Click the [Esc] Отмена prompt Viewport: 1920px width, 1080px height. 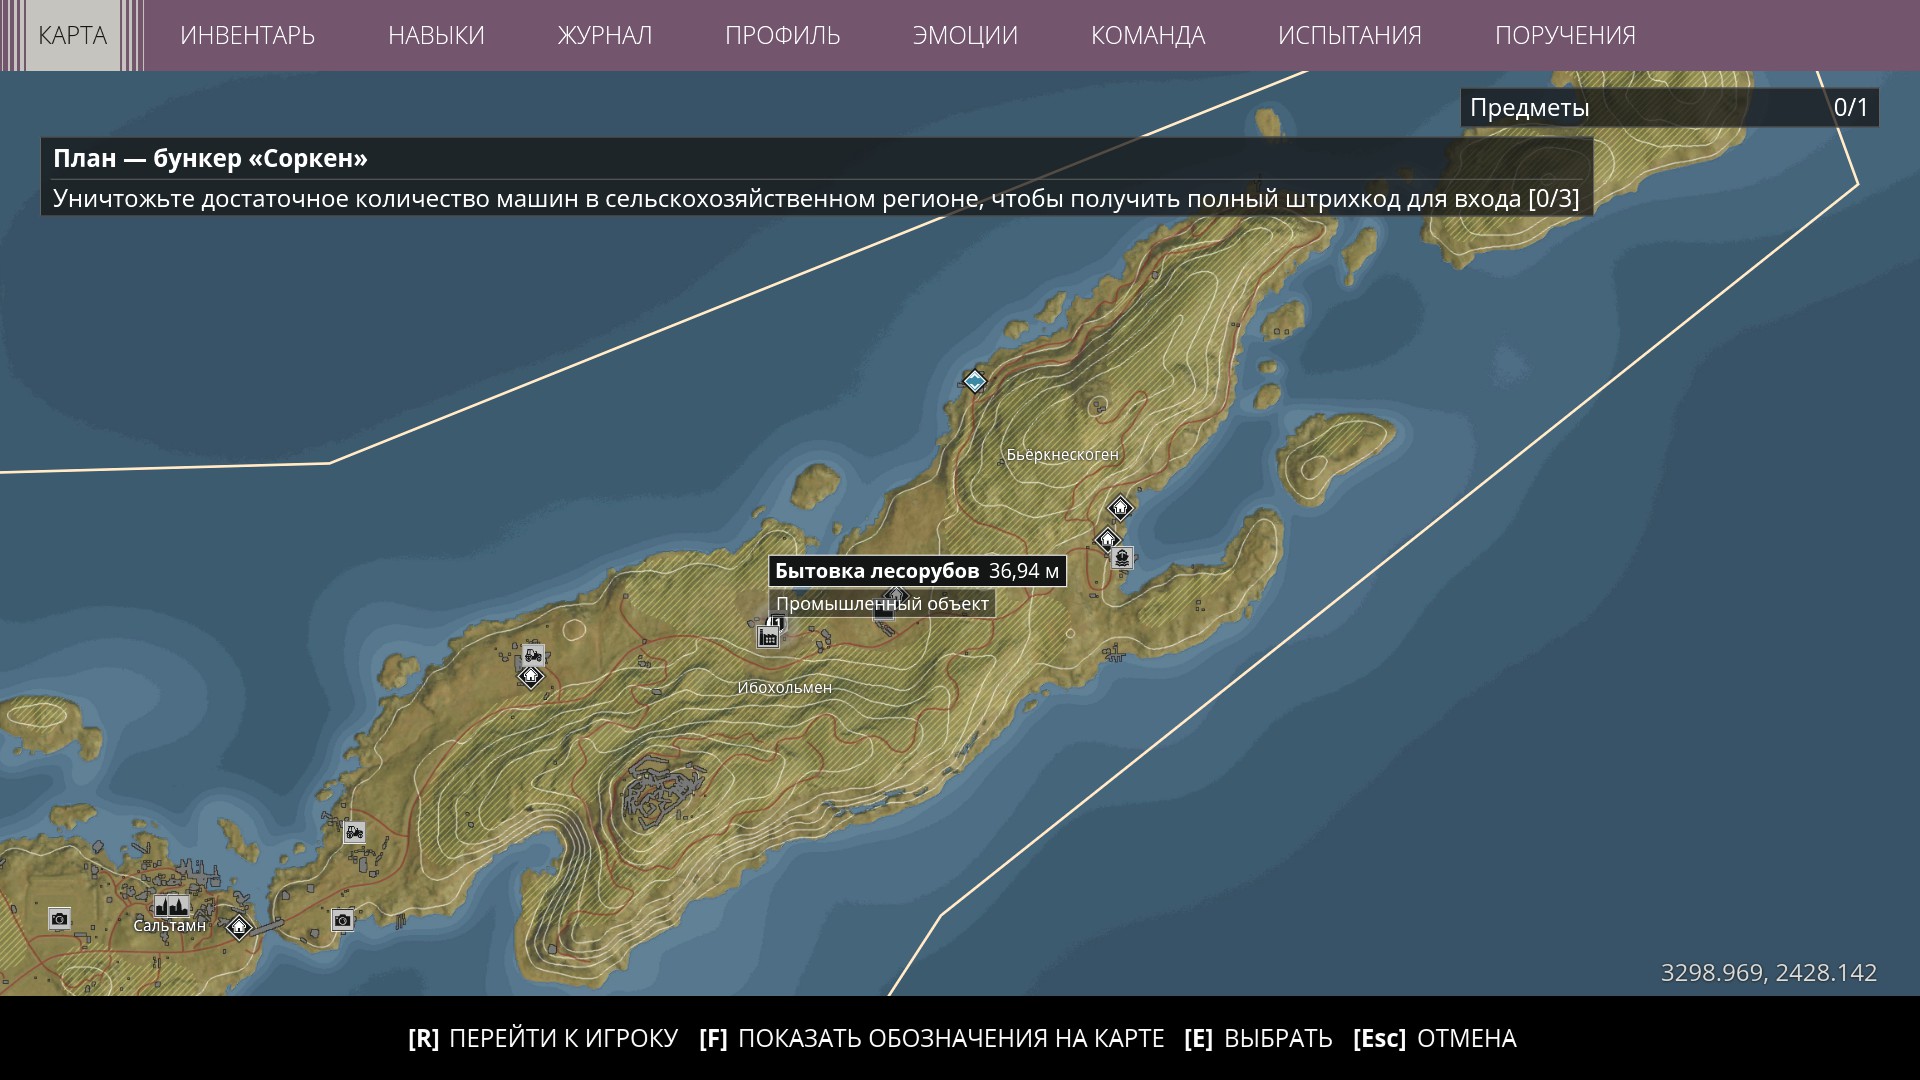pos(1435,1038)
